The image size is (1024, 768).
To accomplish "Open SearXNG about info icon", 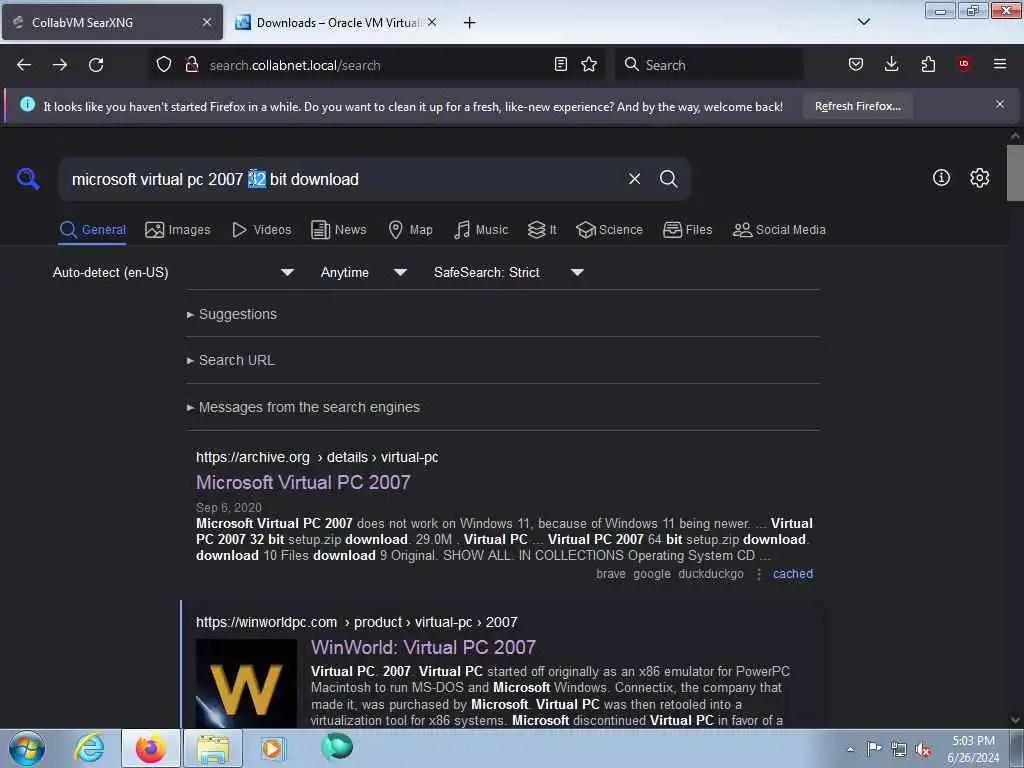I will [x=941, y=177].
